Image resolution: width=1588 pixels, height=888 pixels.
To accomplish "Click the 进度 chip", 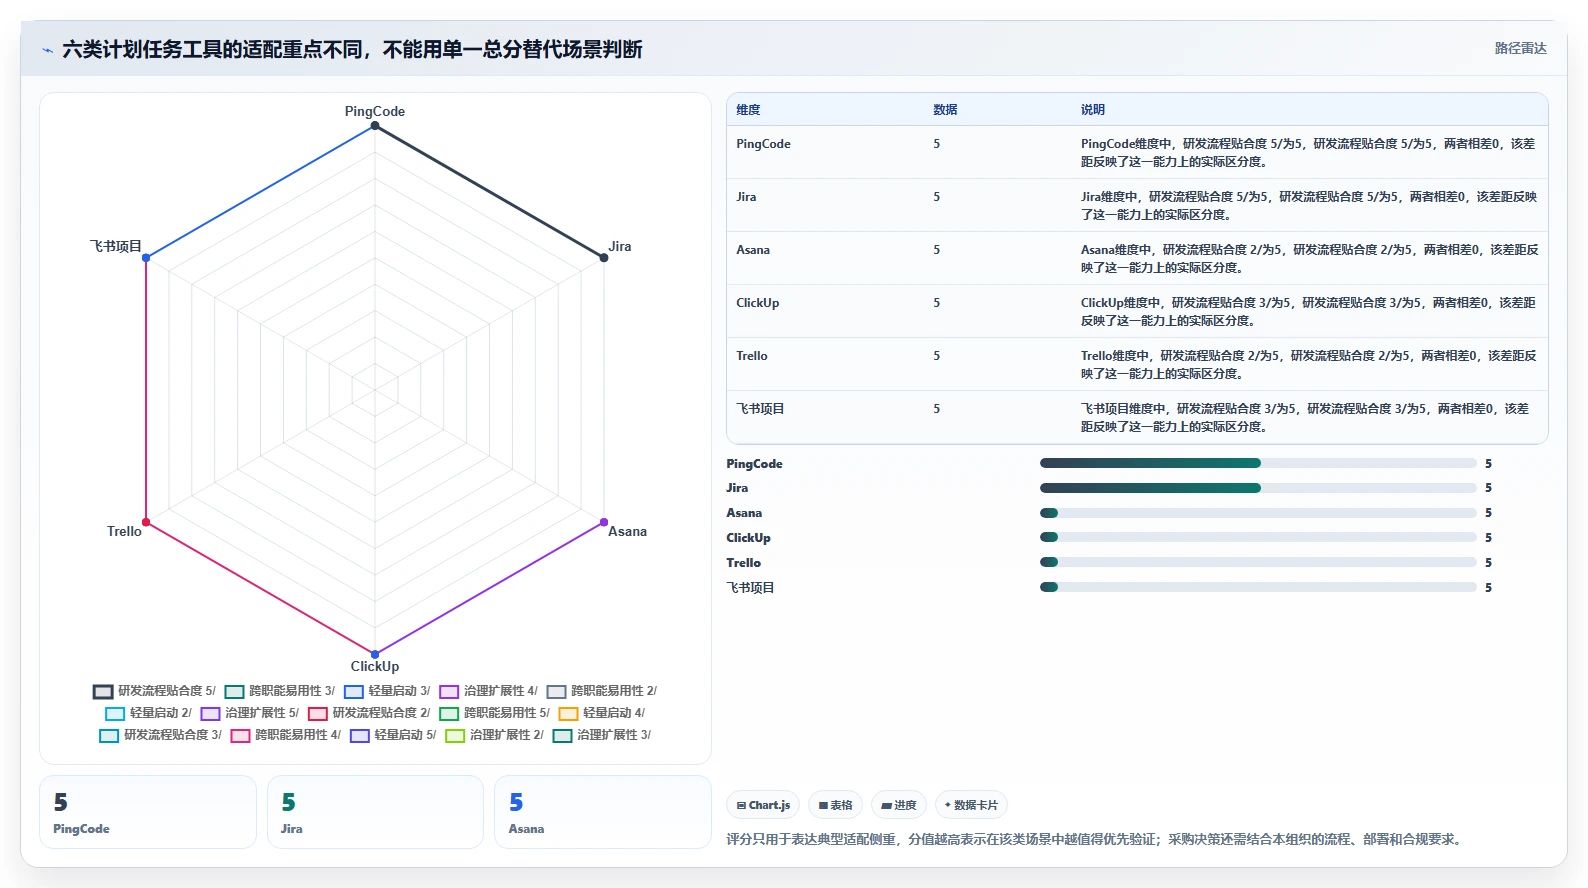I will (x=899, y=805).
